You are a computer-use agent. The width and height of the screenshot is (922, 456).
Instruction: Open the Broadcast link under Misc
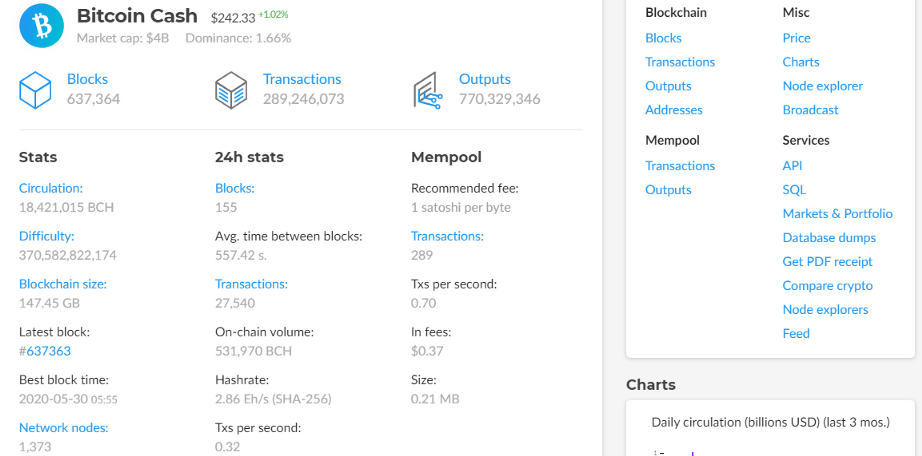coord(810,110)
